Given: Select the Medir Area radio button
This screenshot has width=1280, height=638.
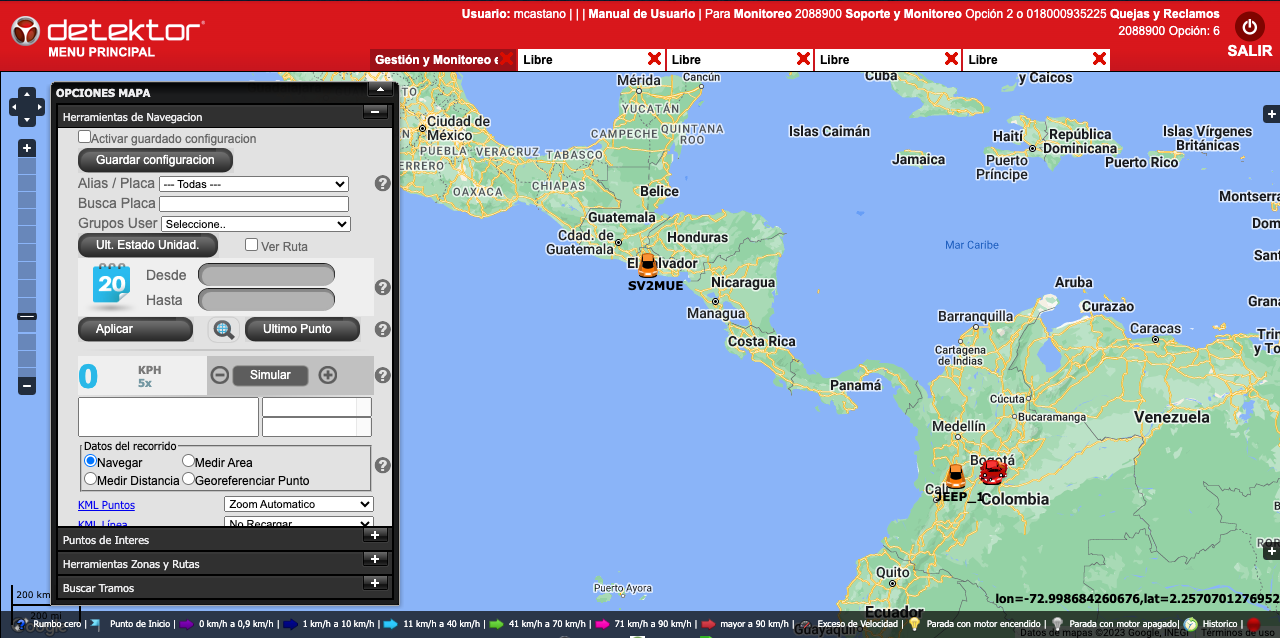Looking at the screenshot, I should pos(188,461).
